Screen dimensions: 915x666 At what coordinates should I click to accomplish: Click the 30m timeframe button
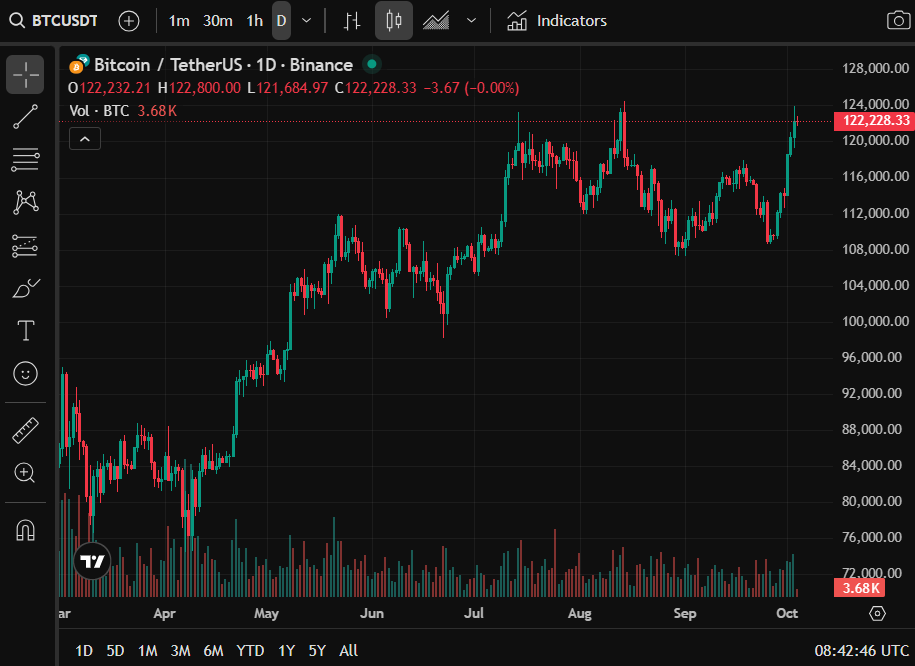point(217,21)
